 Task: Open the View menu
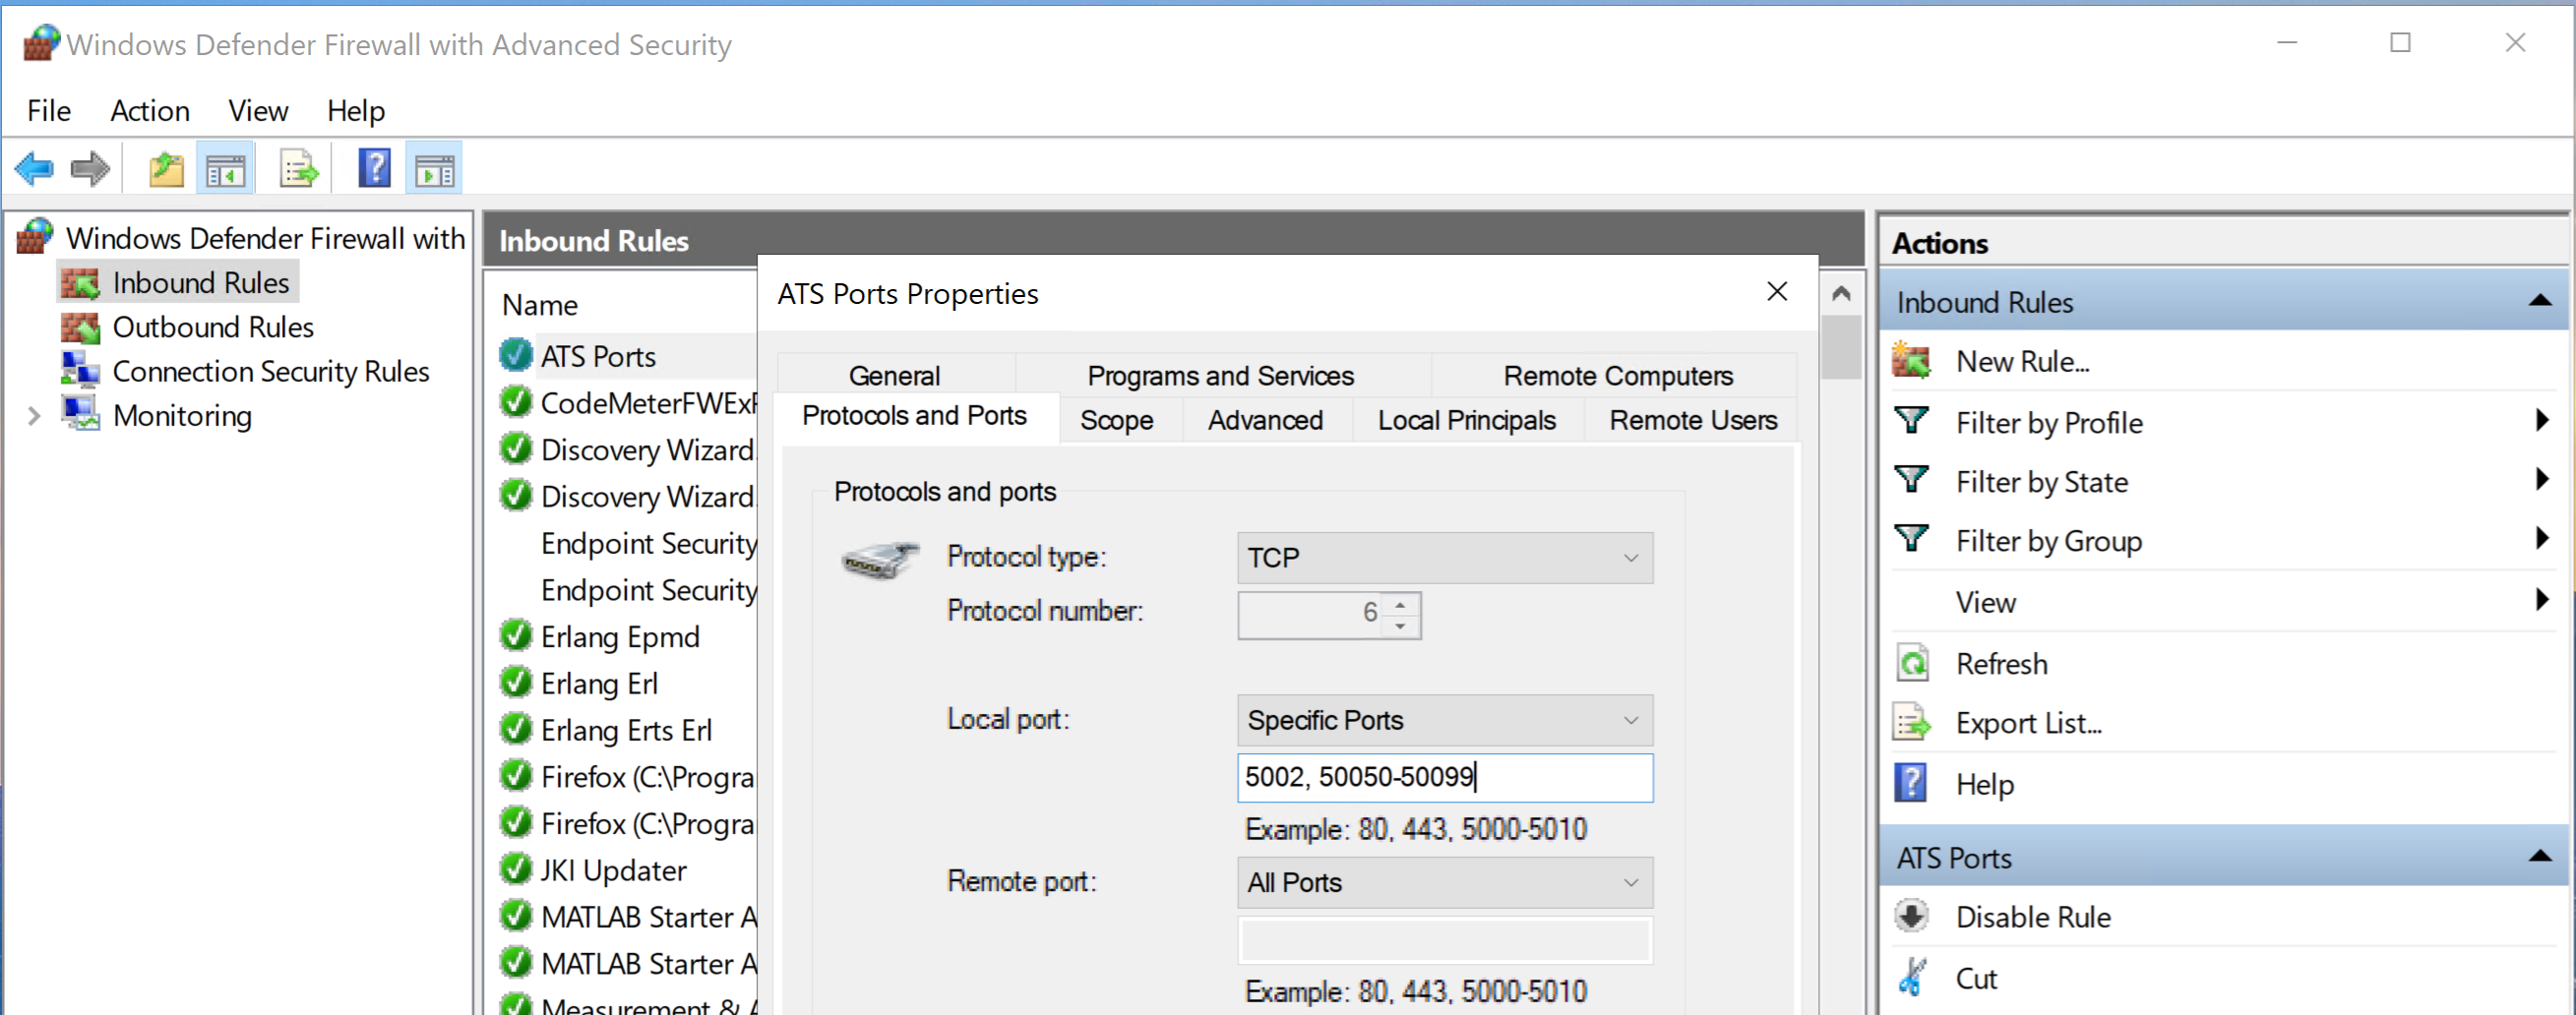[258, 110]
